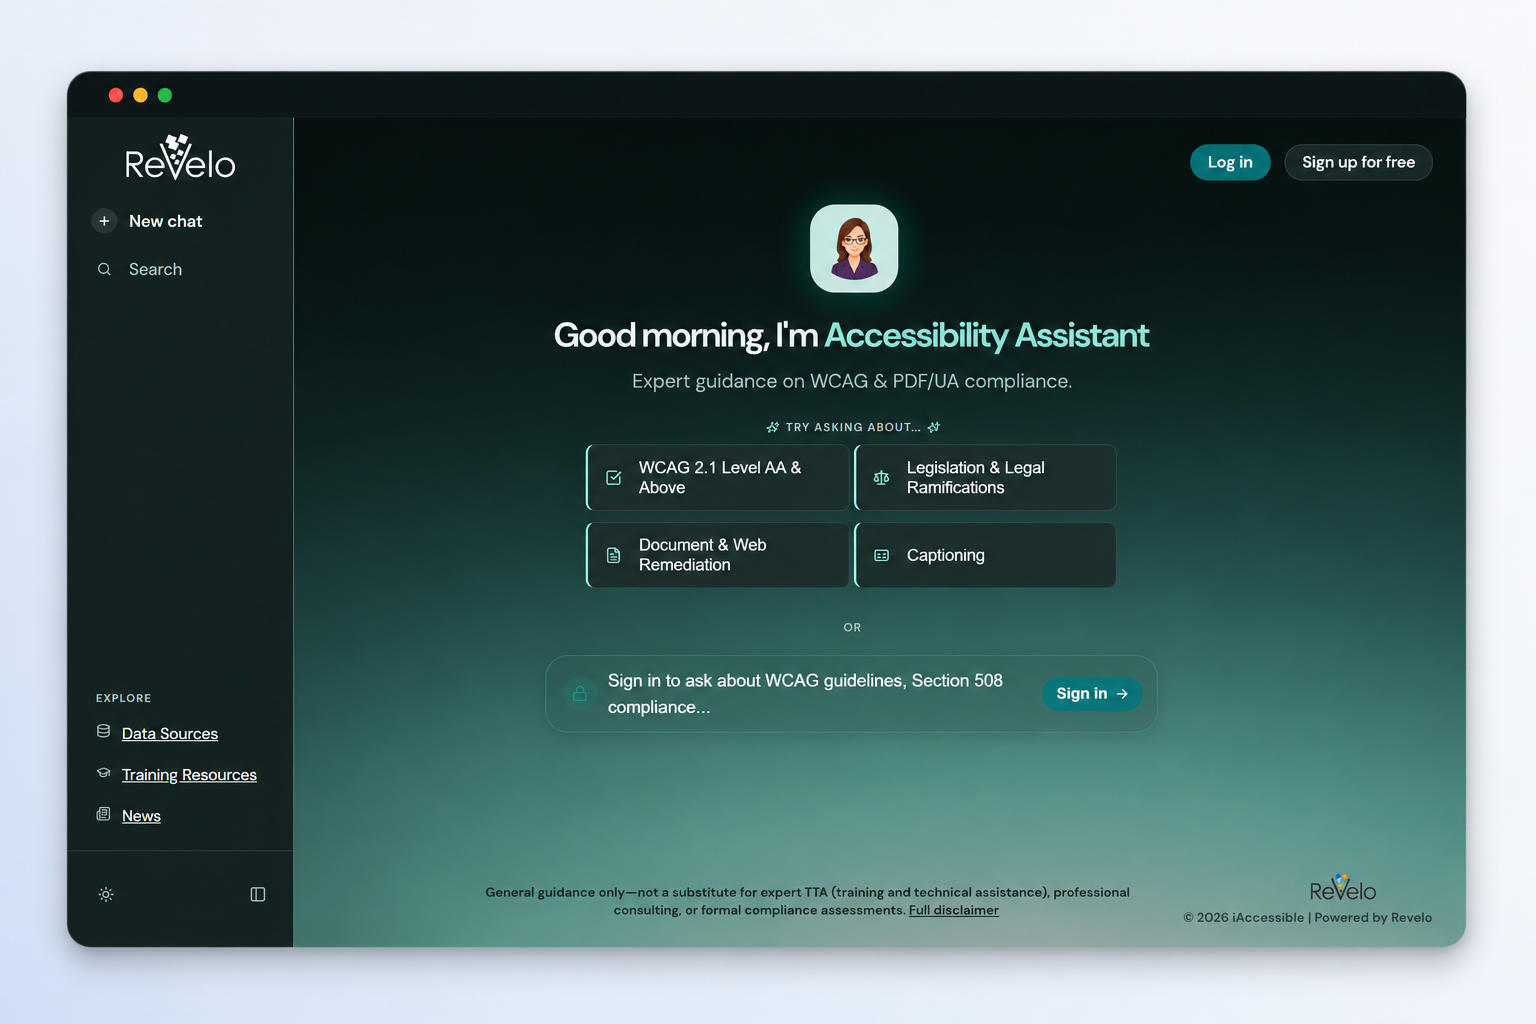Viewport: 1536px width, 1024px height.
Task: Click the Accessibility Assistant avatar
Action: [x=854, y=248]
